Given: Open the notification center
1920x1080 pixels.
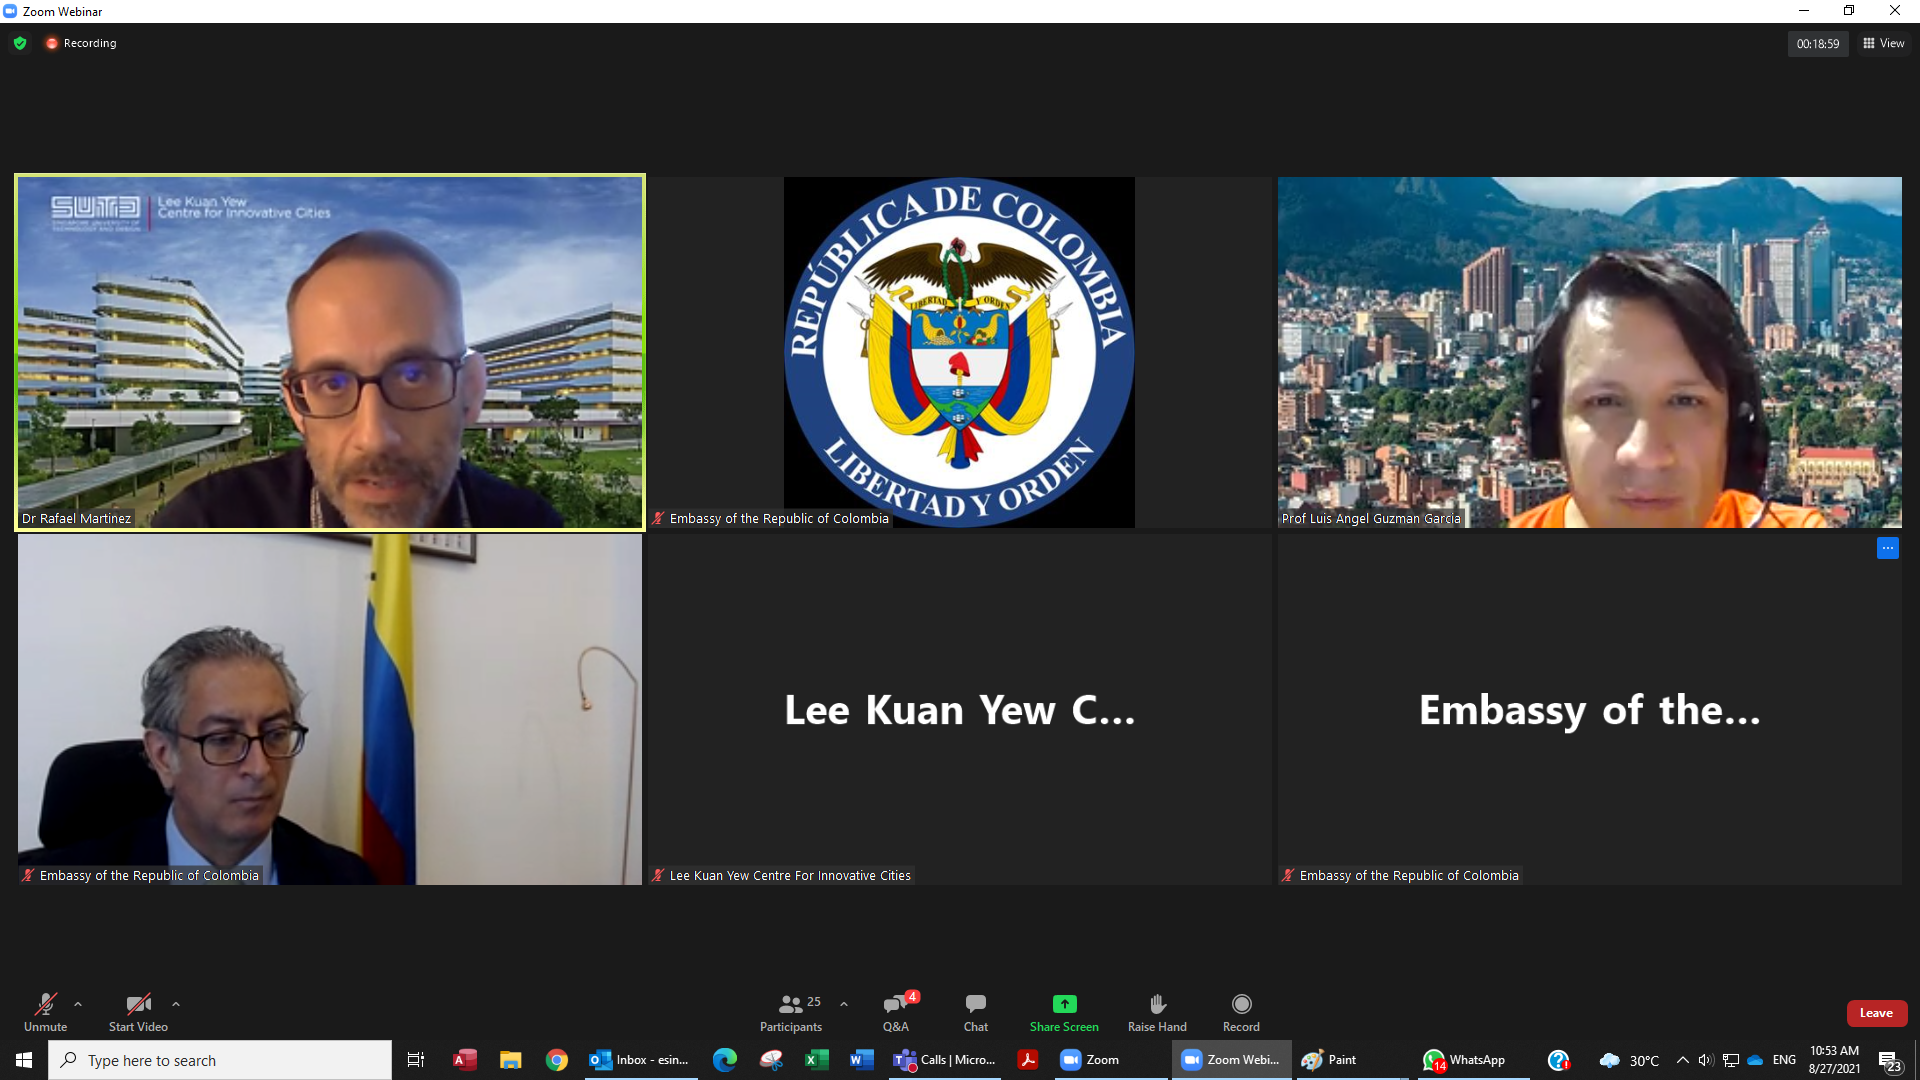Looking at the screenshot, I should 1889,1061.
